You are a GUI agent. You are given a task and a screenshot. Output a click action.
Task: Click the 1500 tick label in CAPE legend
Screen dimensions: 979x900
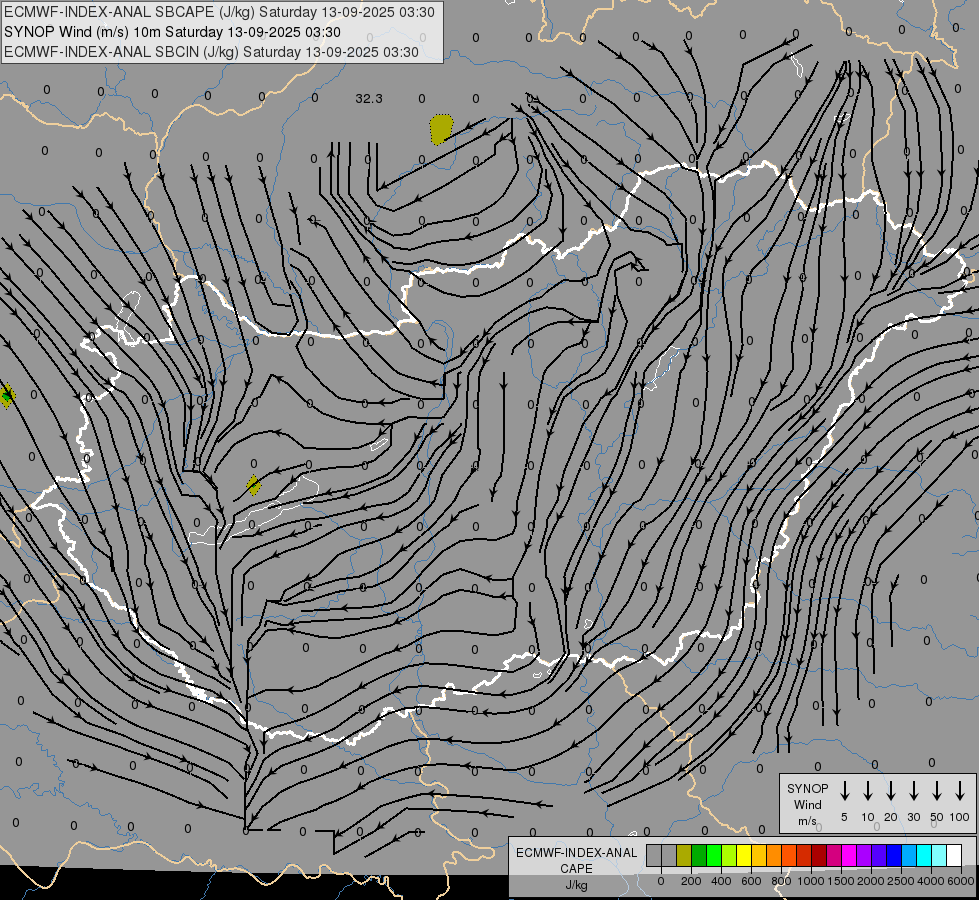point(841,881)
